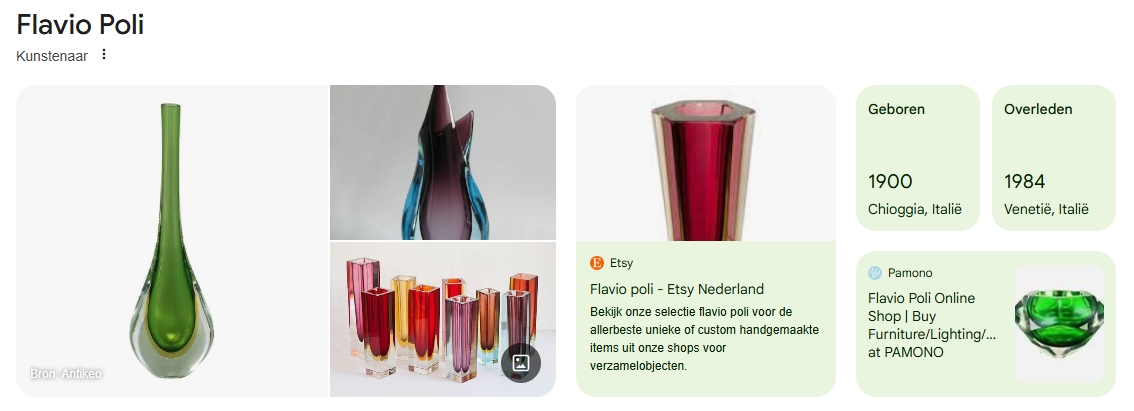The image size is (1134, 411).
Task: Click the Venetië, Italië place of death
Action: (1046, 209)
